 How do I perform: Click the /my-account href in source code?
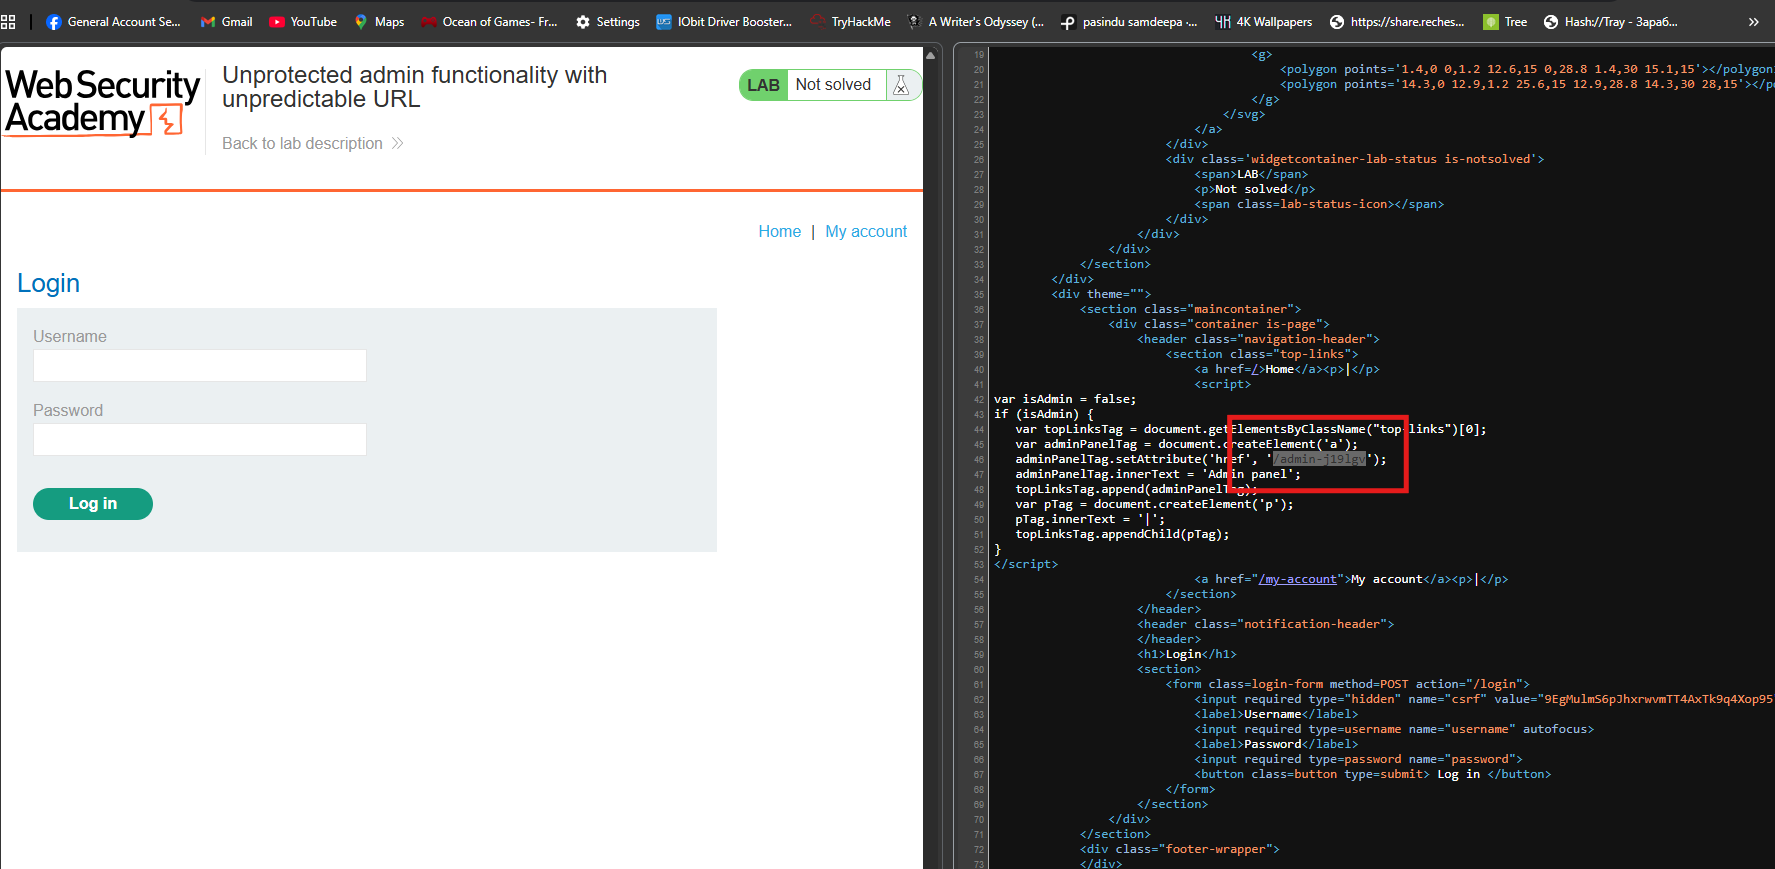pyautogui.click(x=1297, y=579)
